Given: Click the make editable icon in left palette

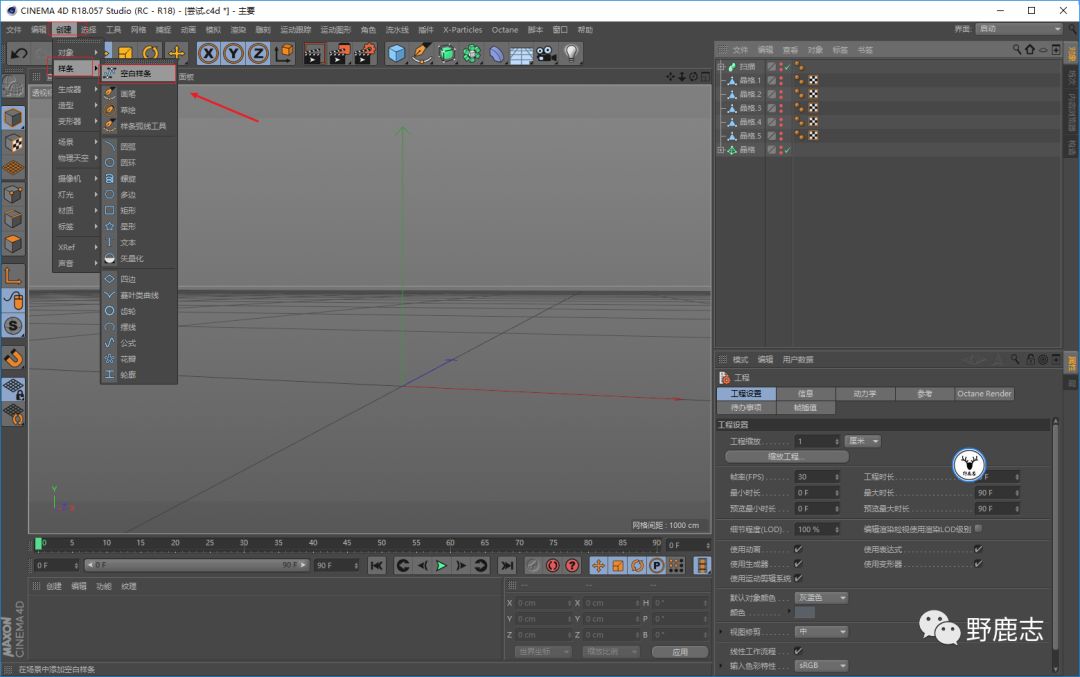Looking at the screenshot, I should pyautogui.click(x=13, y=86).
